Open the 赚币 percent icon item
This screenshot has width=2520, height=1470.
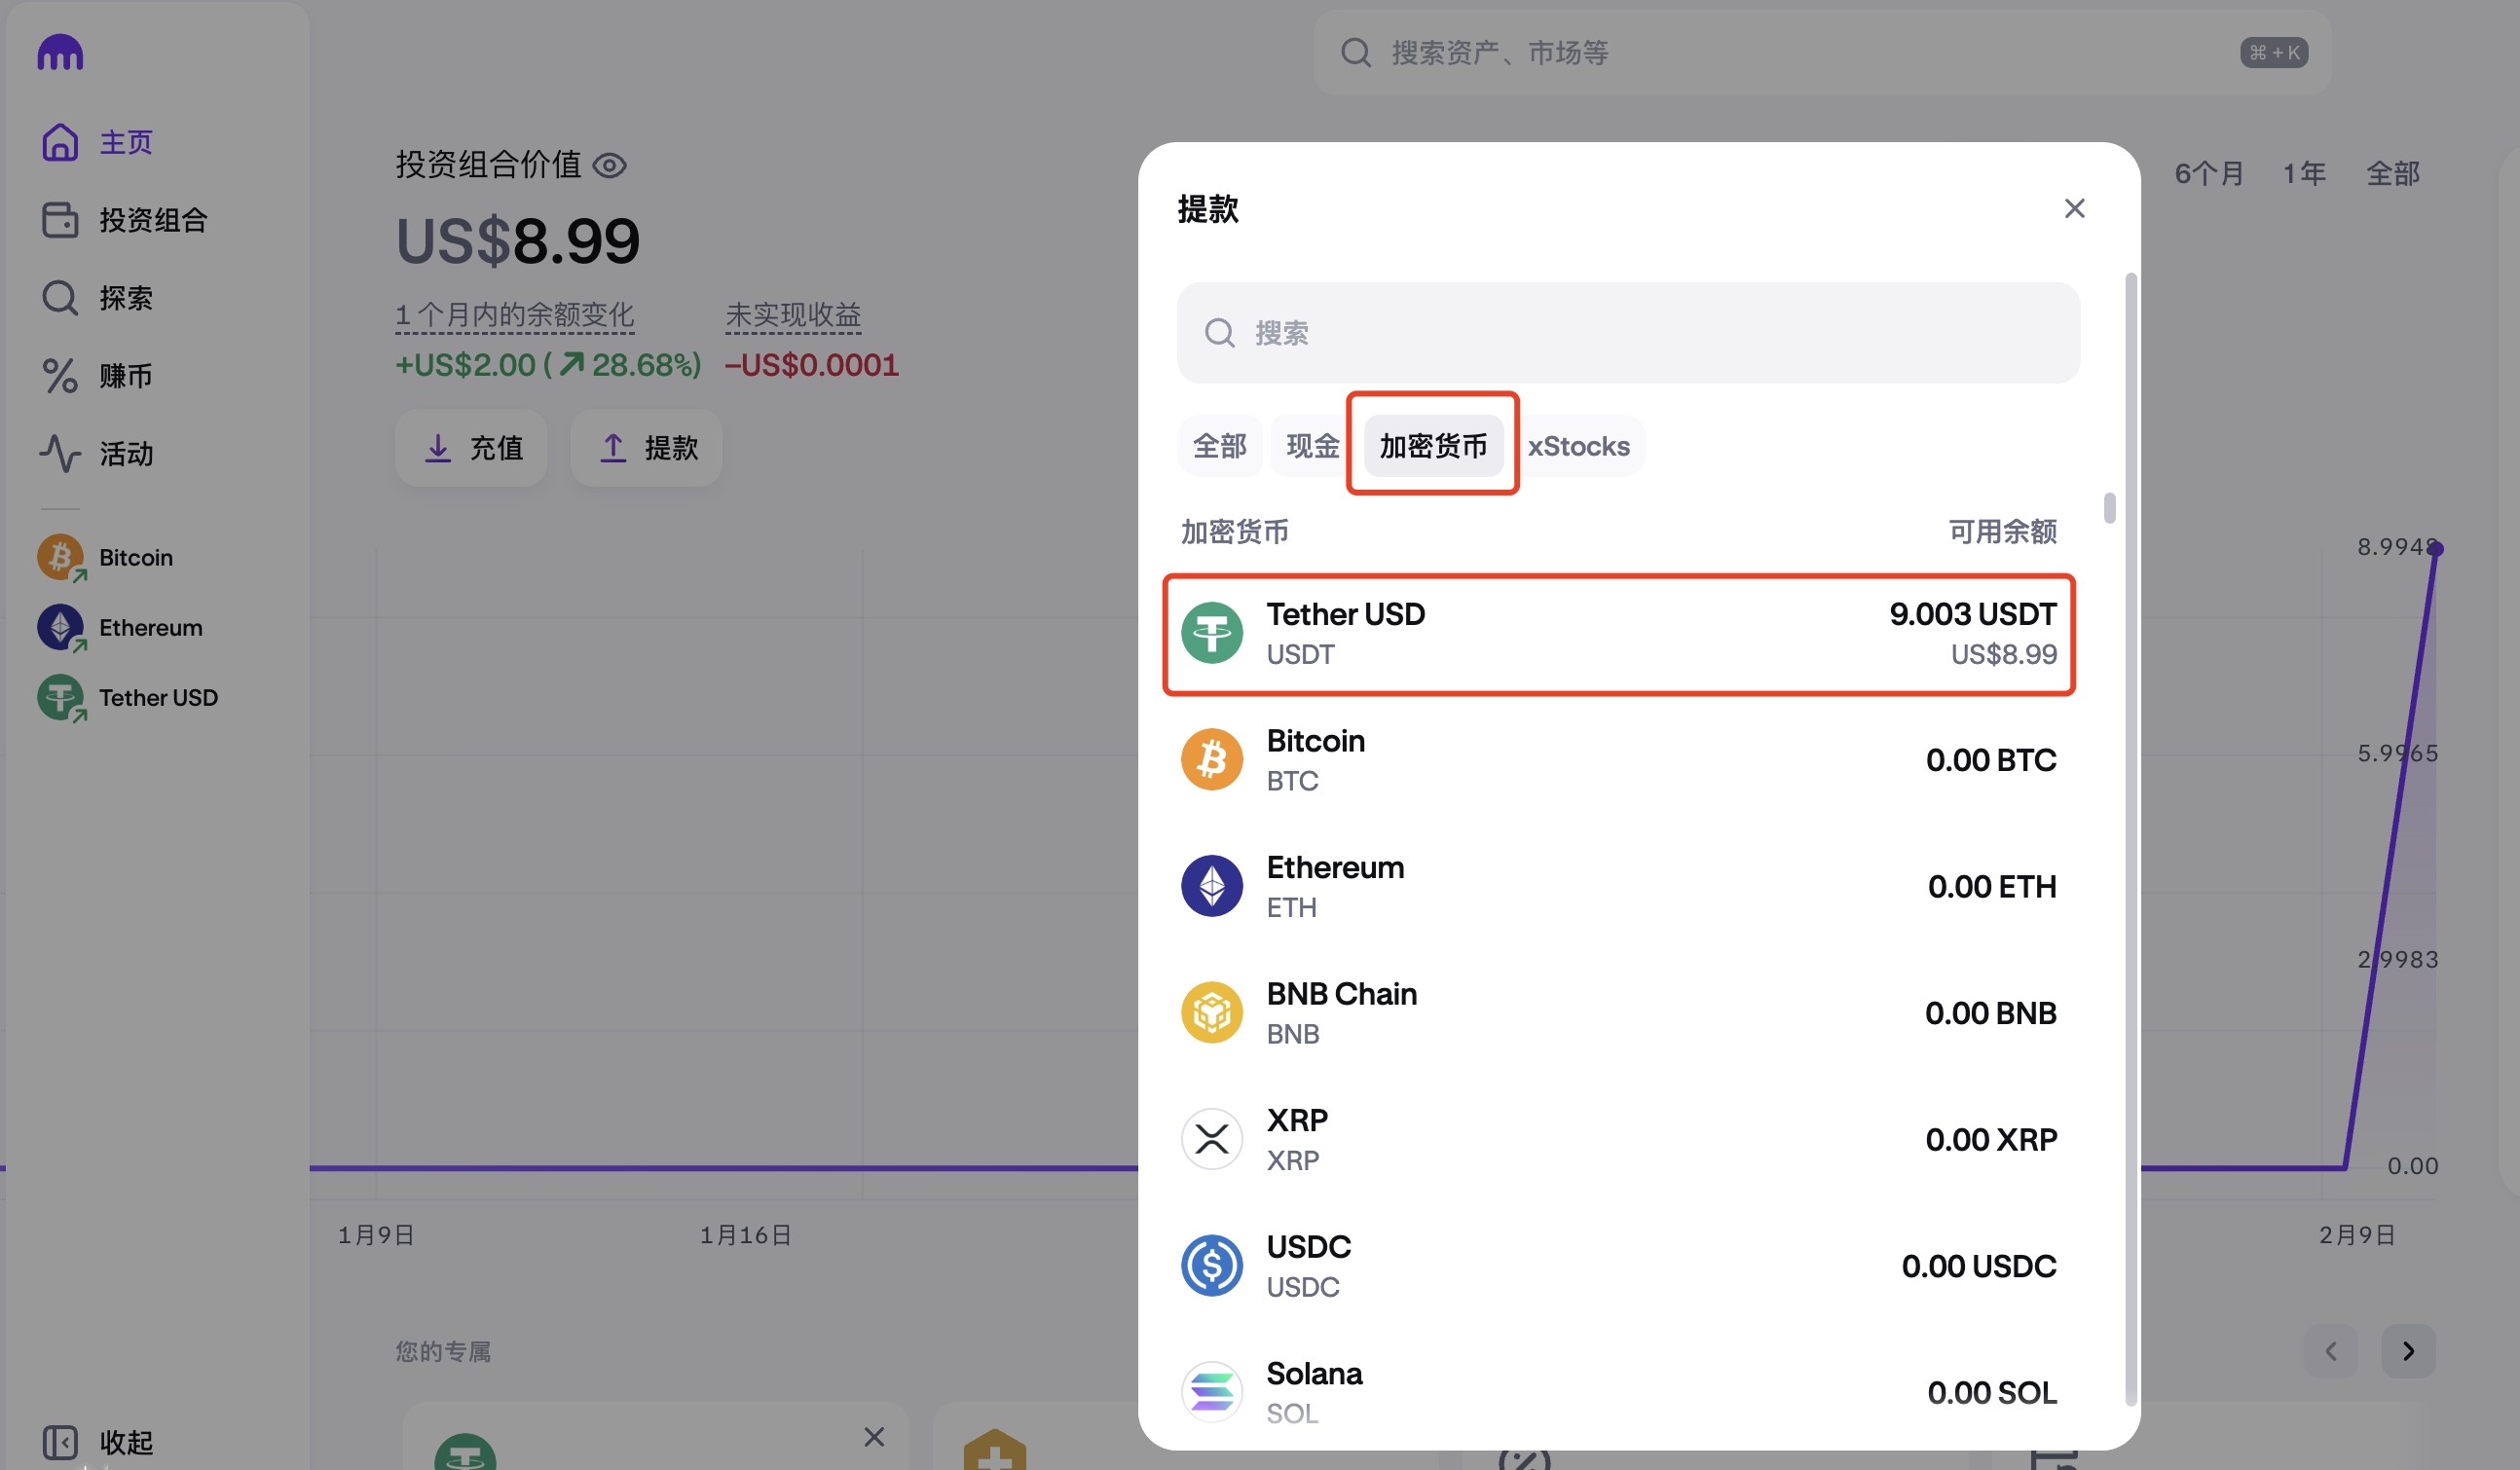[60, 376]
